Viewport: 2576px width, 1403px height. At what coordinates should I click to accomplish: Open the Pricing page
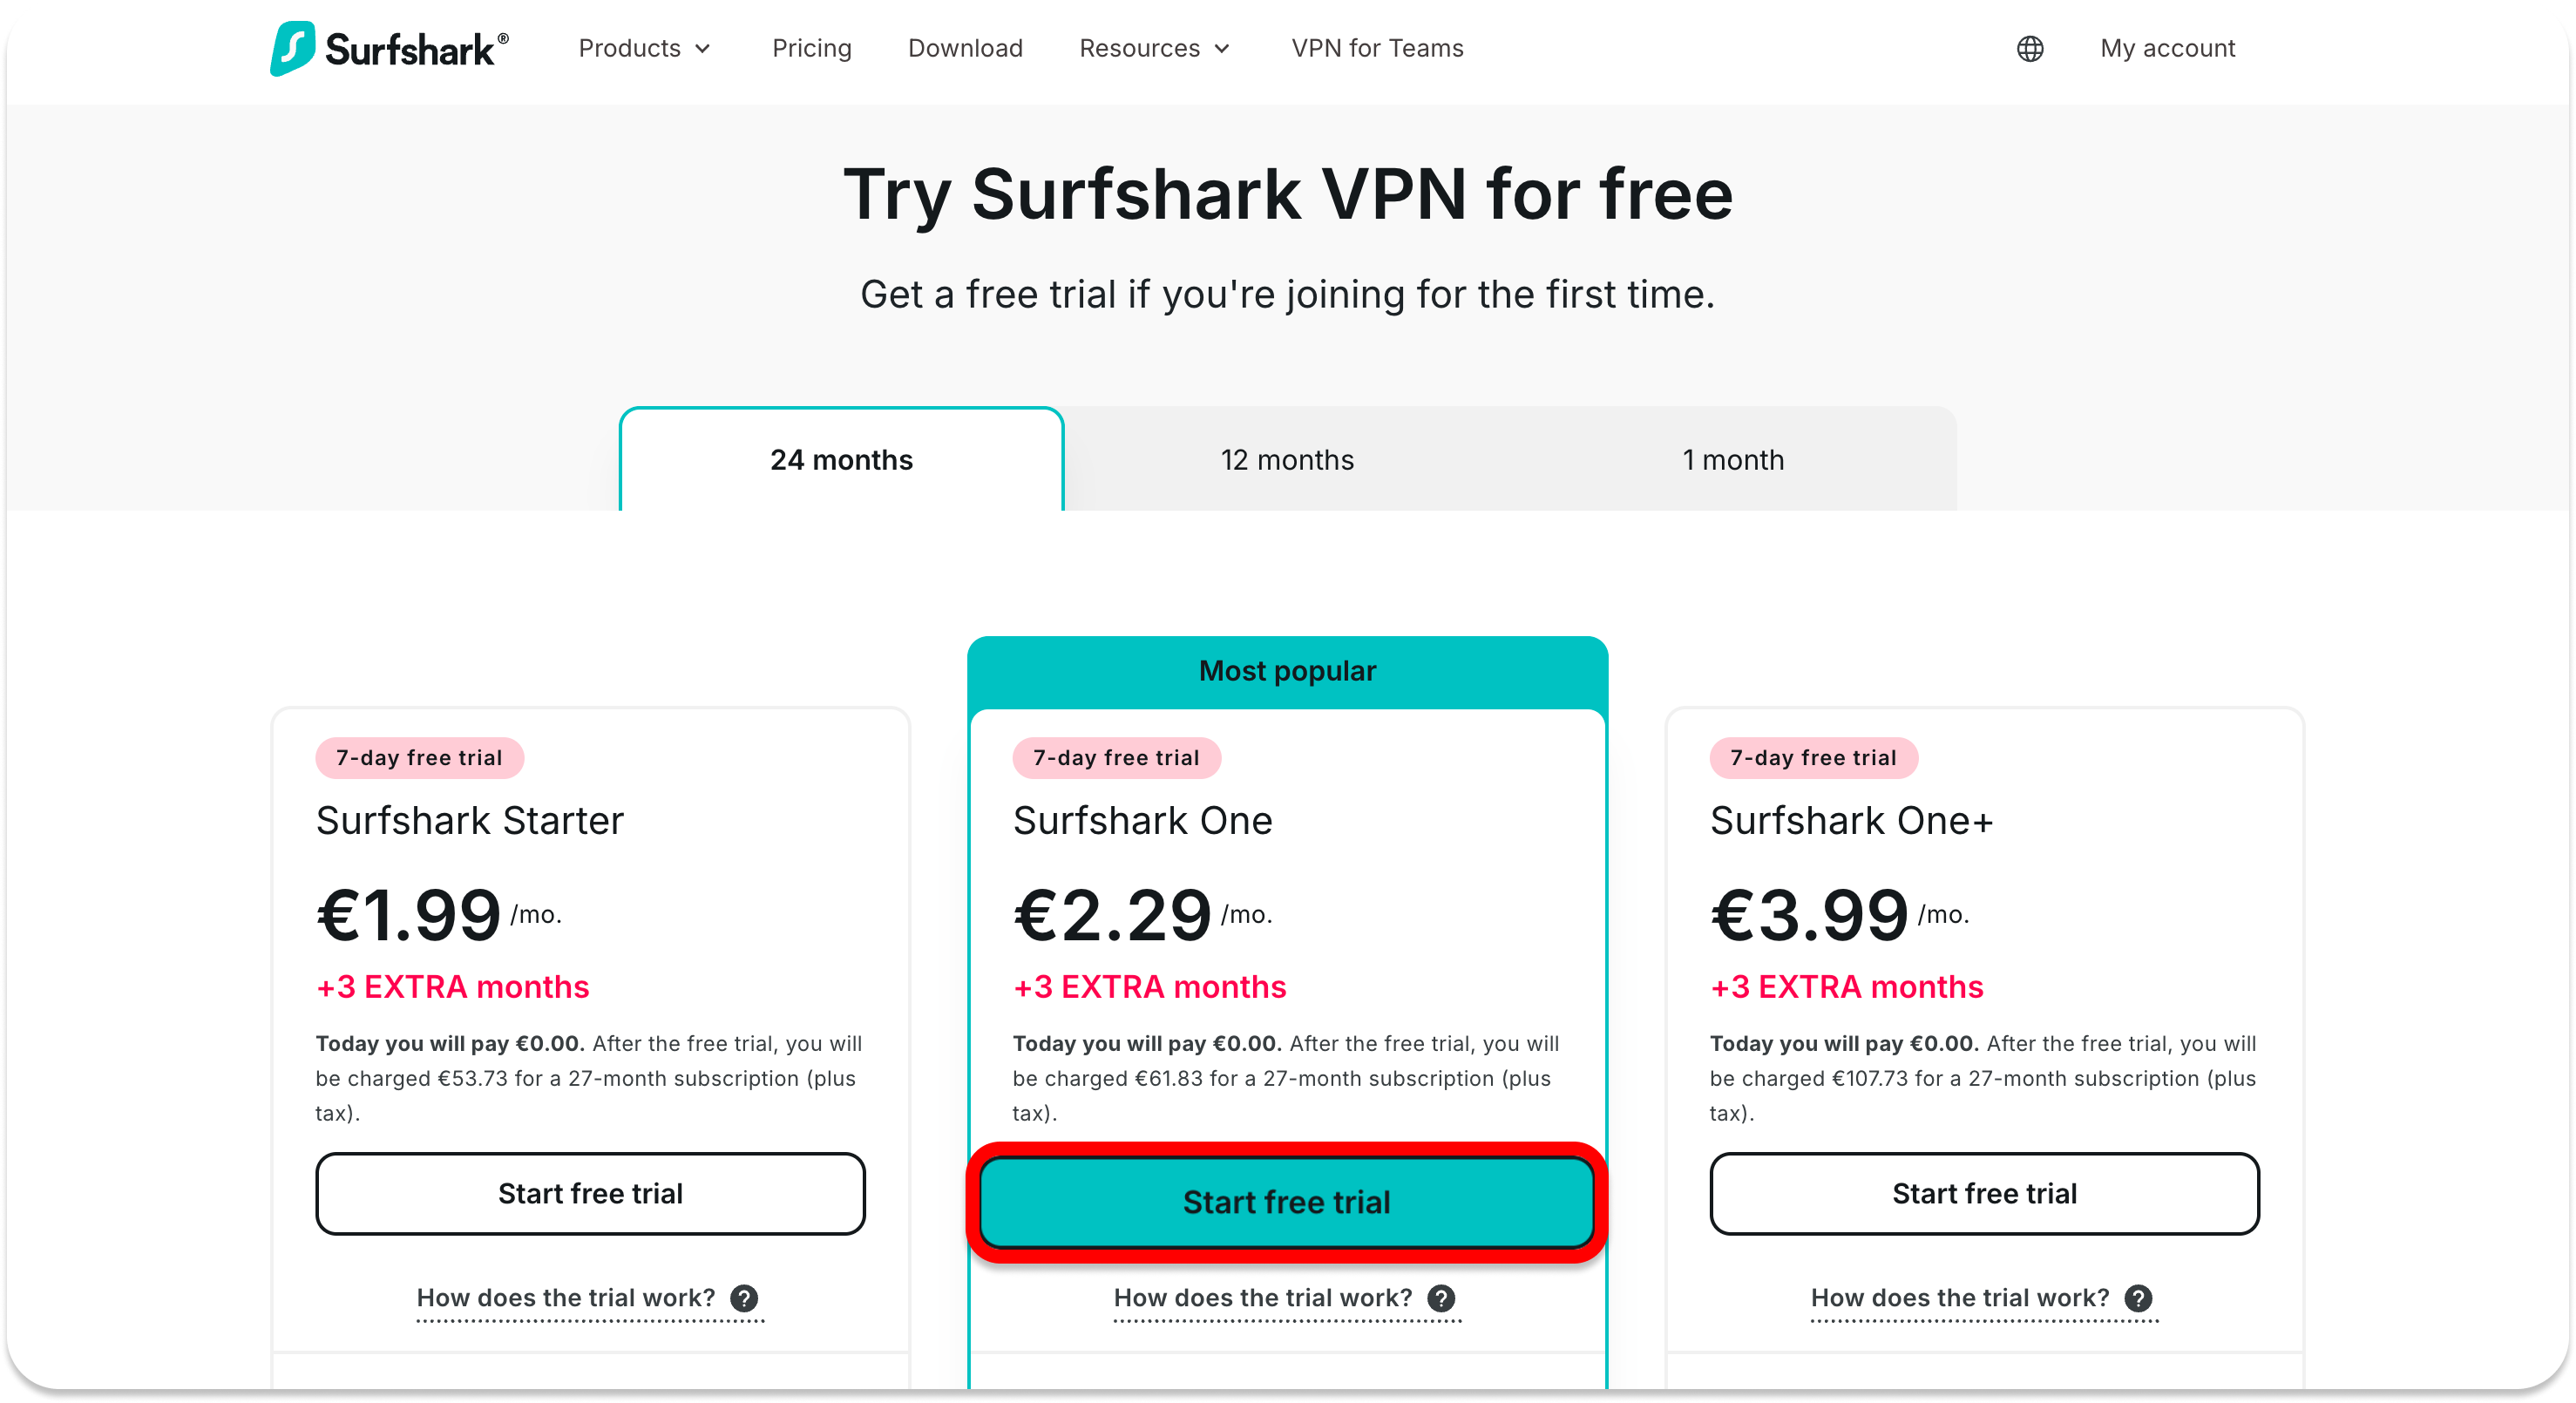point(811,48)
